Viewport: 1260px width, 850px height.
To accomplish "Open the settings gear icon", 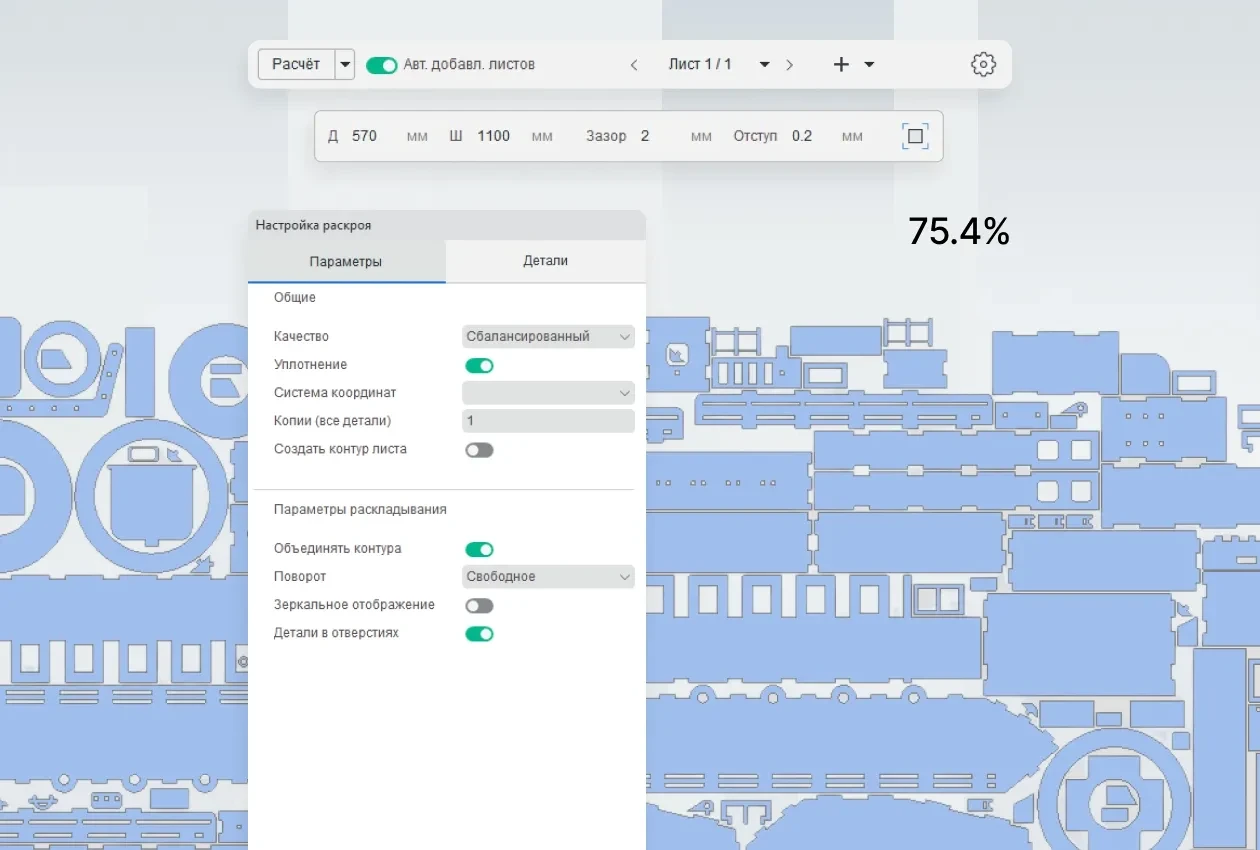I will pos(983,64).
